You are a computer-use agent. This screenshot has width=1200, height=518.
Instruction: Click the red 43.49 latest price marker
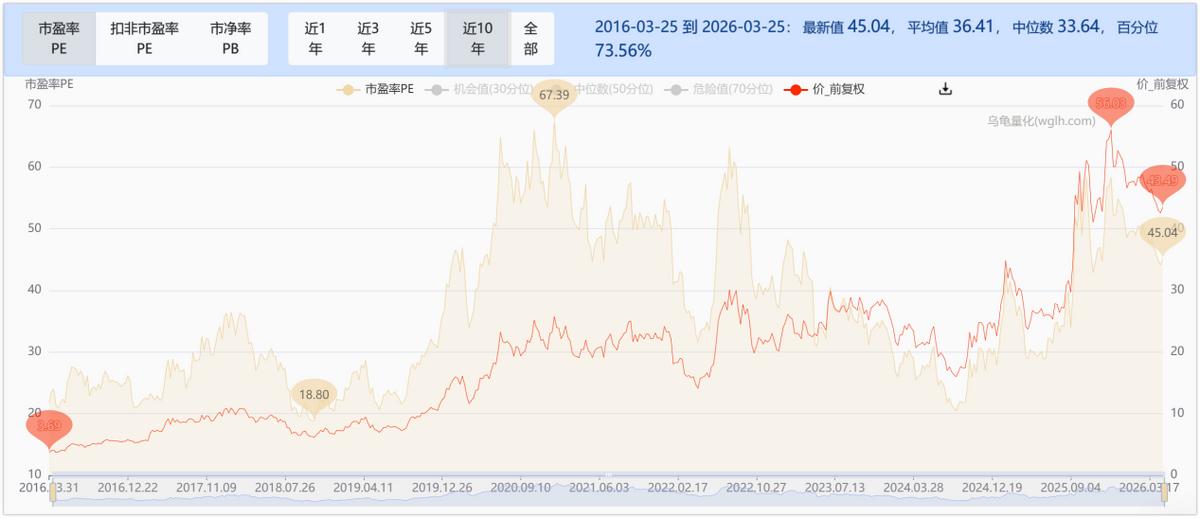1162,181
